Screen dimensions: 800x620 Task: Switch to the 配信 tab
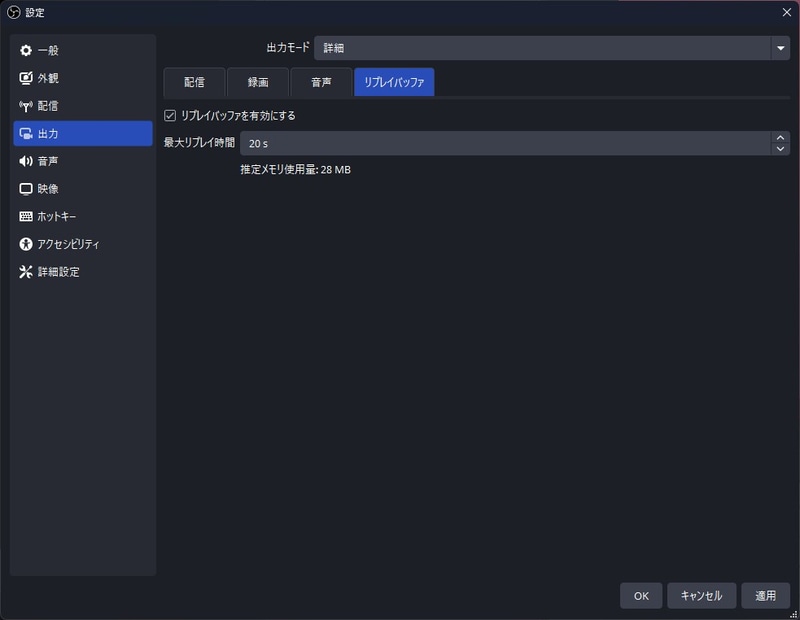pyautogui.click(x=195, y=82)
